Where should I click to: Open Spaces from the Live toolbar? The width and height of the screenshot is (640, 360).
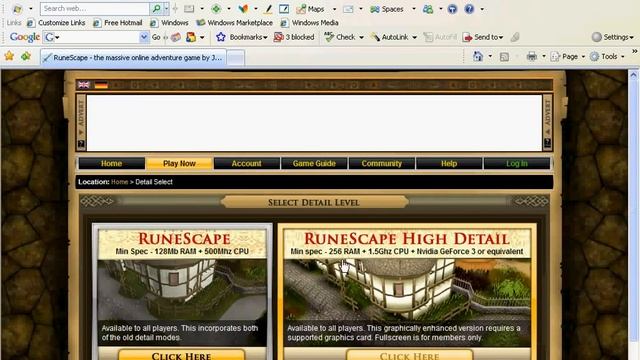[x=387, y=9]
